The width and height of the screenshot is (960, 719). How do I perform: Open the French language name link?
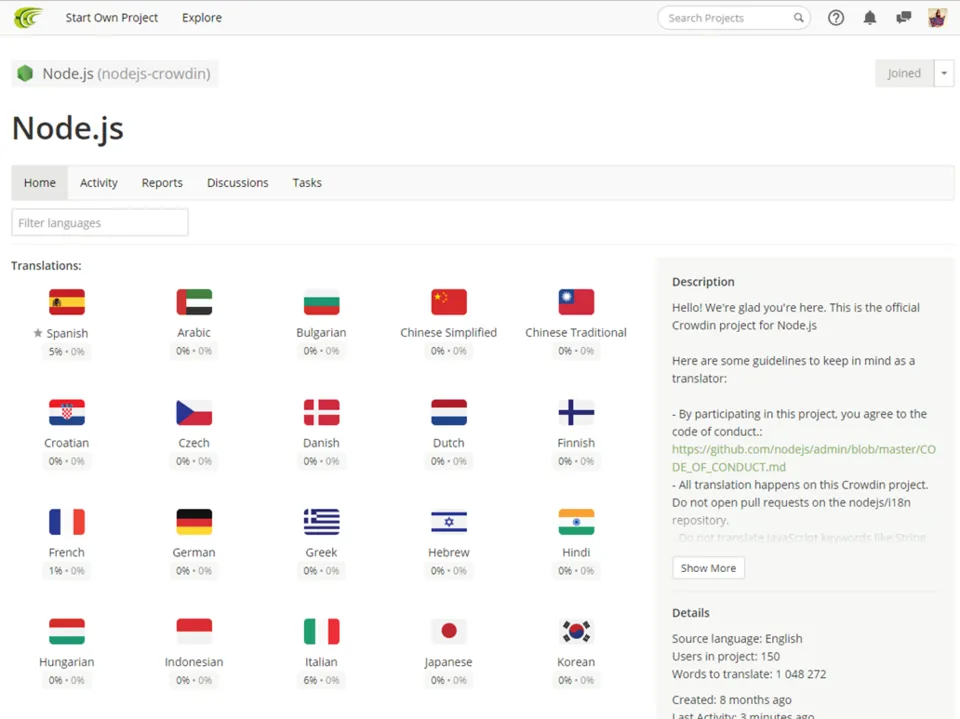tap(67, 552)
